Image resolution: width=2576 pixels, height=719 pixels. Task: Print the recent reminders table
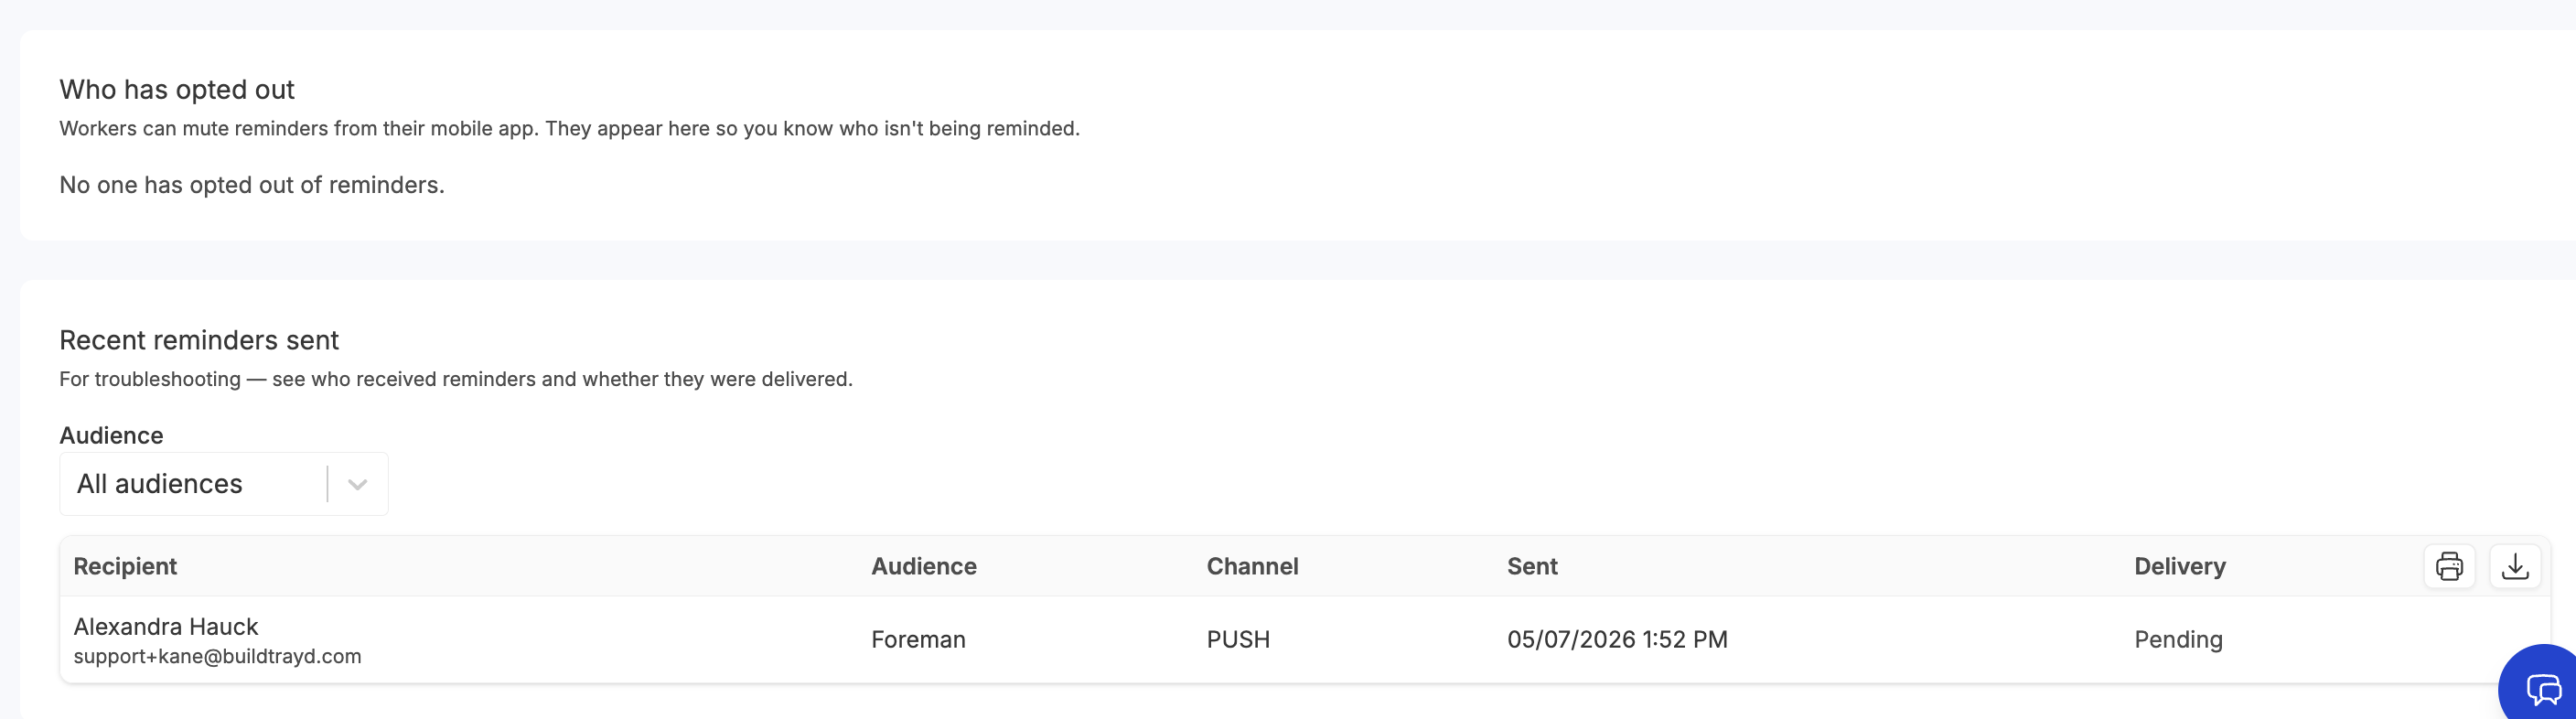2449,566
